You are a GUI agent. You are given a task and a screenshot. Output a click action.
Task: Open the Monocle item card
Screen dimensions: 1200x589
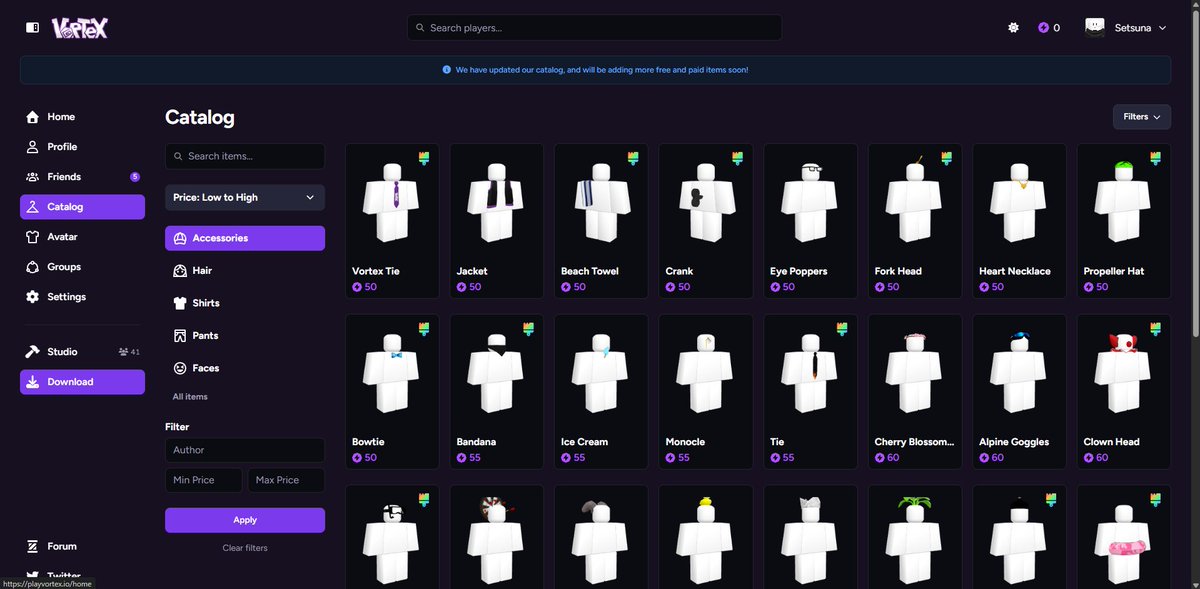click(706, 392)
